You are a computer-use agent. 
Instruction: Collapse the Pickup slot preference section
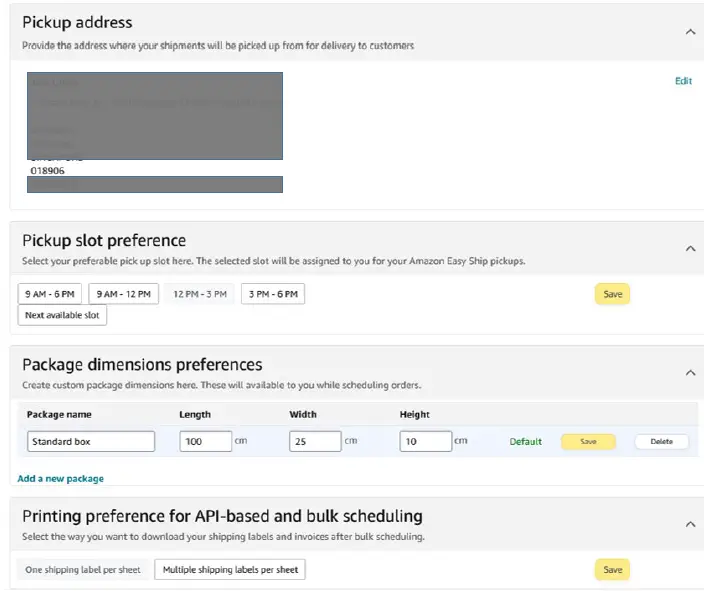click(690, 248)
